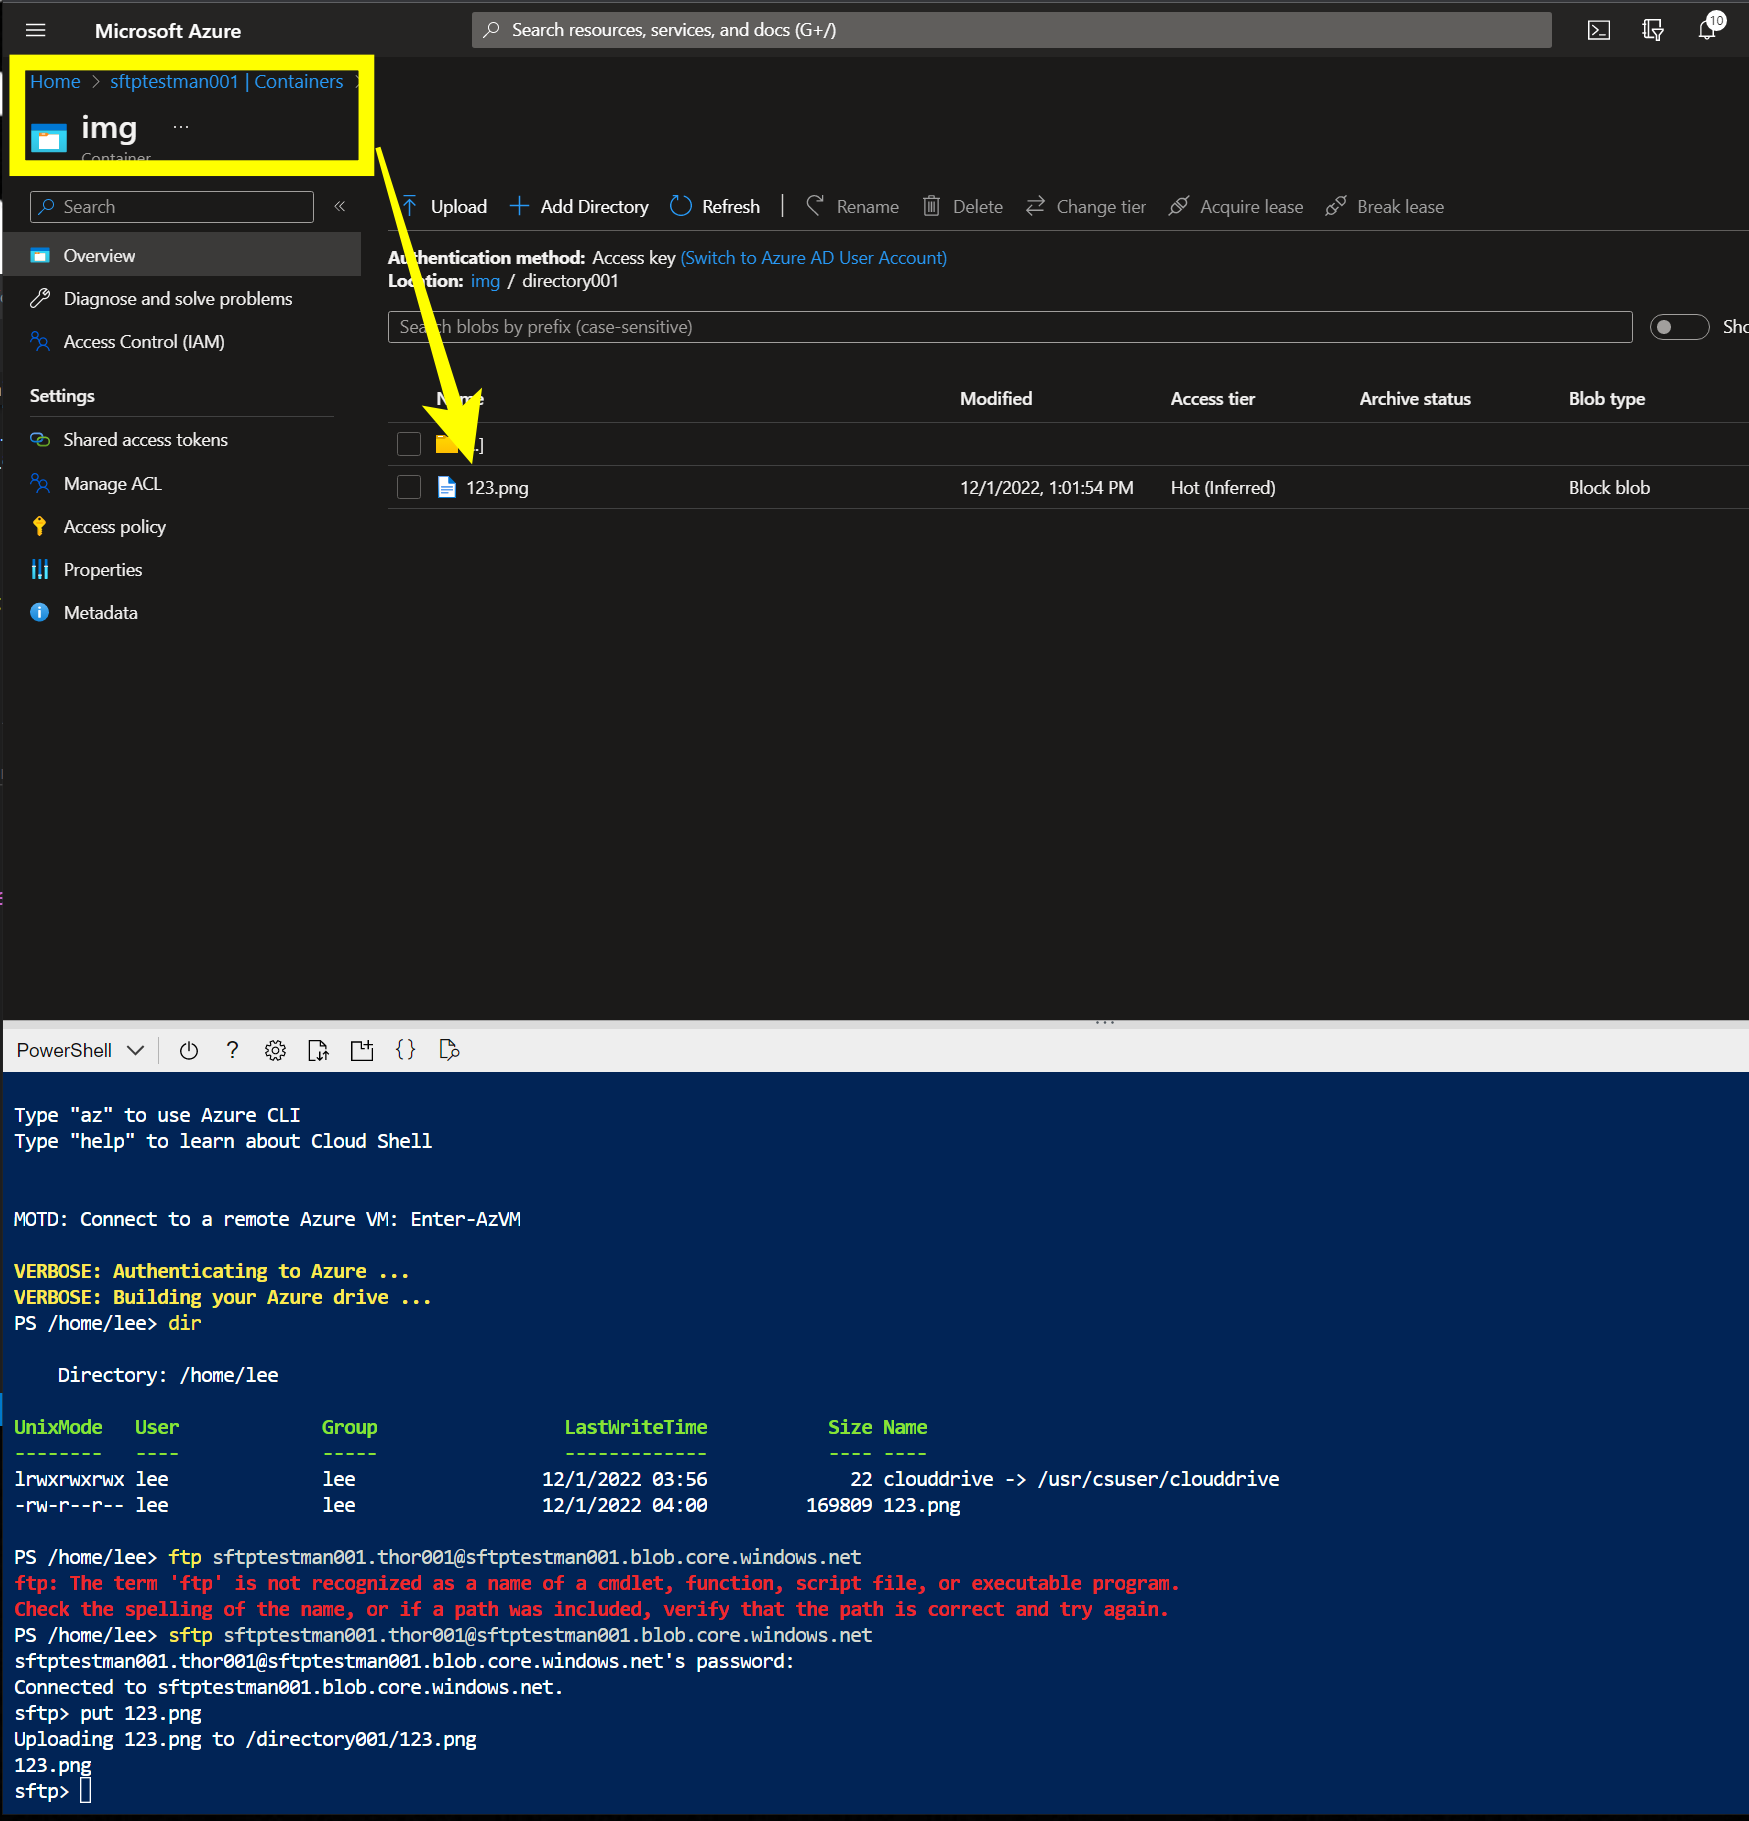Tick the checkbox for 123.png
The image size is (1749, 1821).
pyautogui.click(x=409, y=487)
